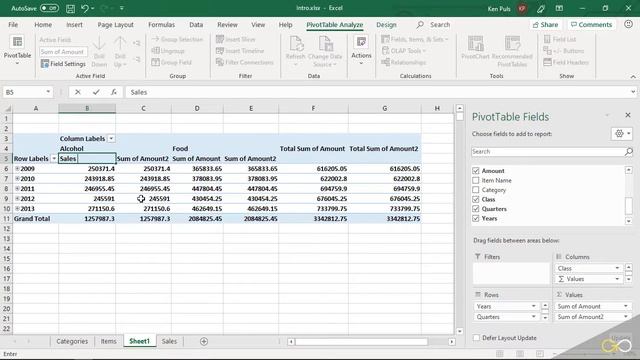
Task: Open the Actions menu icon
Action: [x=361, y=51]
